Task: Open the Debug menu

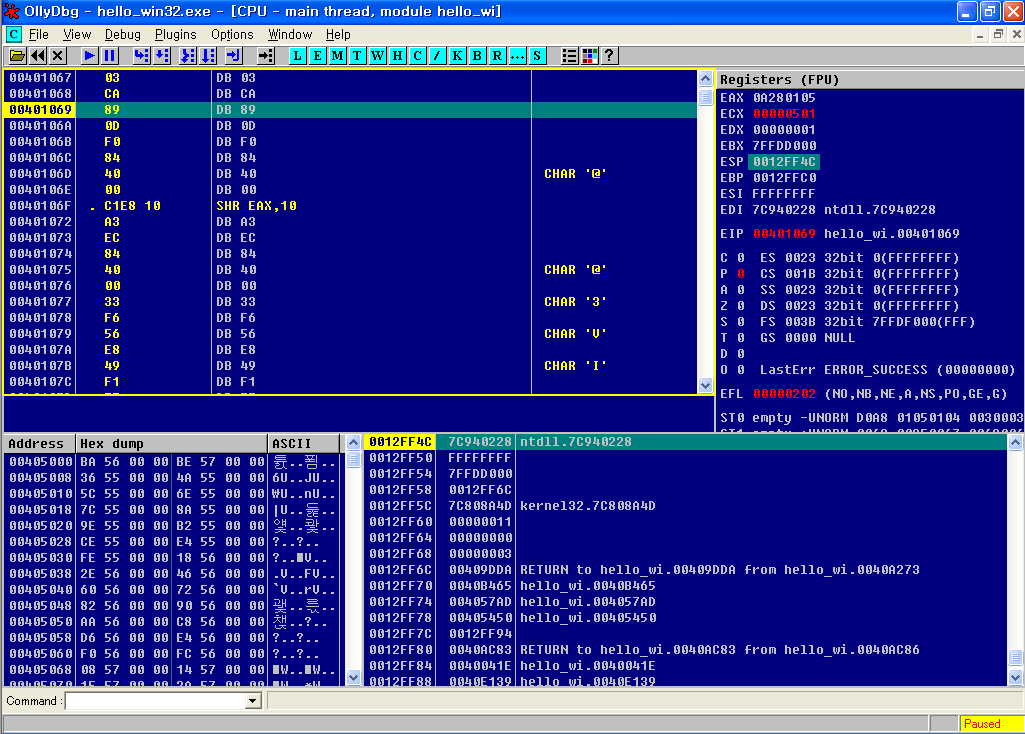Action: (123, 34)
